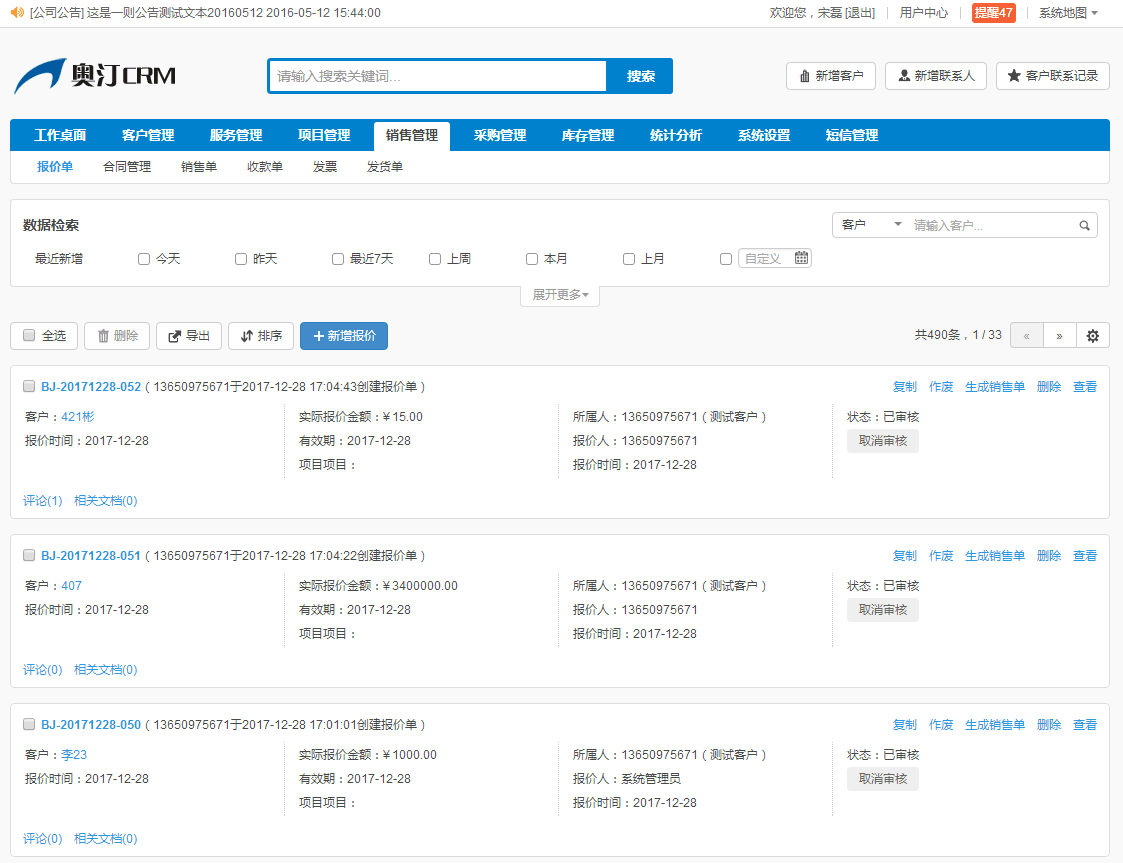Go to next page arrow
Image resolution: width=1123 pixels, height=863 pixels.
(x=1059, y=336)
